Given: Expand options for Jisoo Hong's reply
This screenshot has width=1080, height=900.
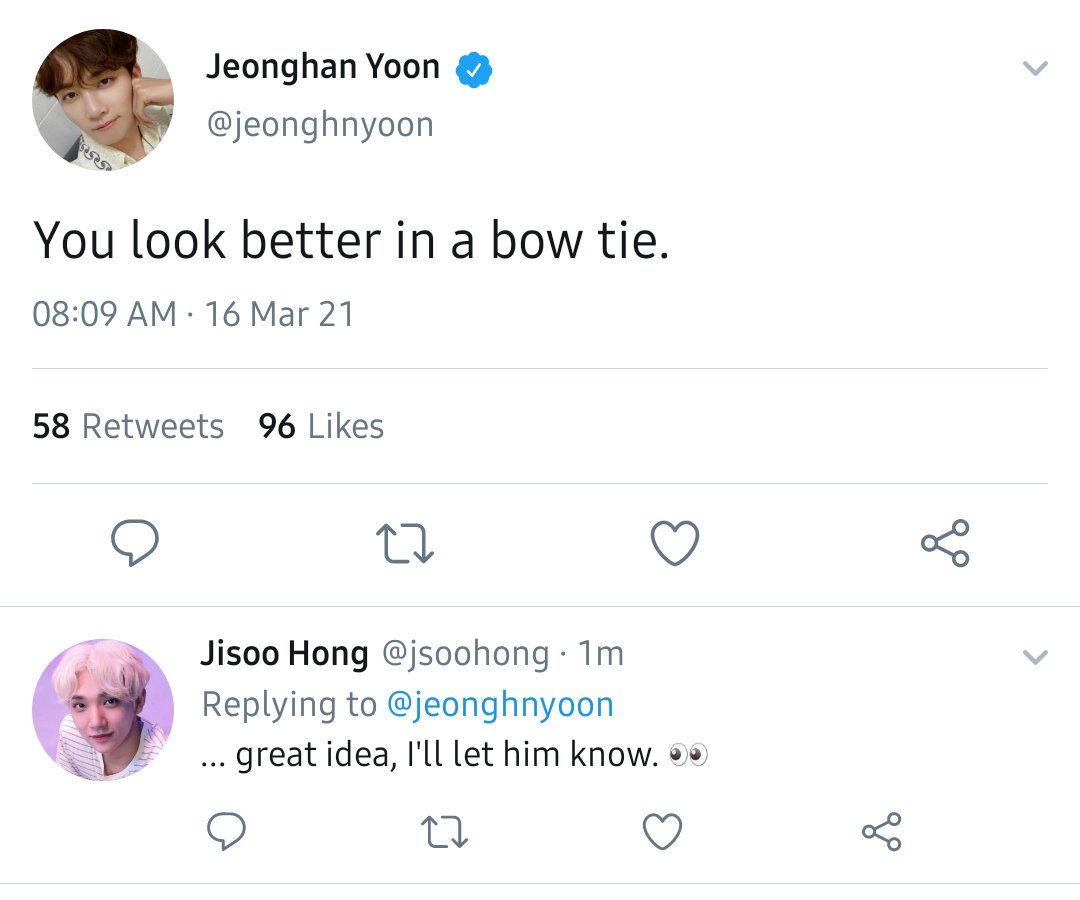Looking at the screenshot, I should point(1035,657).
